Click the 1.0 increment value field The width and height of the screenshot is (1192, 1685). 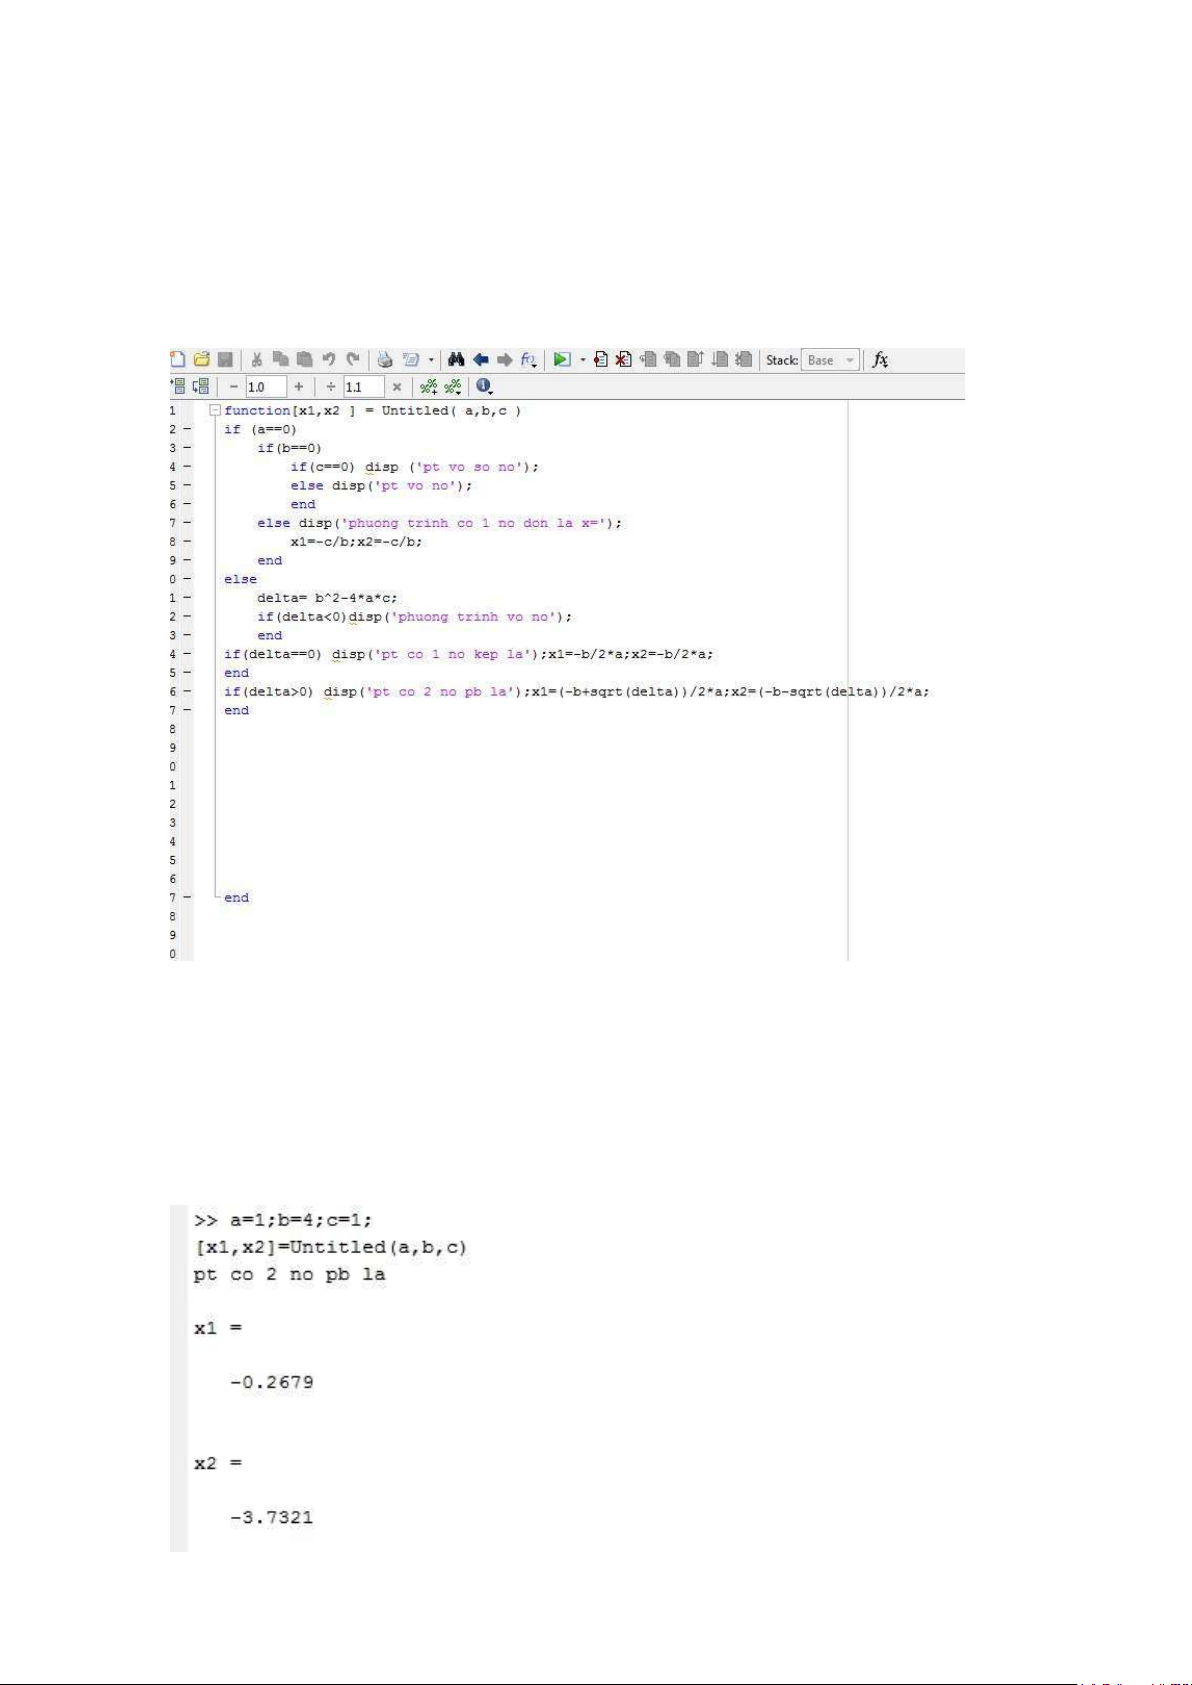pos(265,387)
